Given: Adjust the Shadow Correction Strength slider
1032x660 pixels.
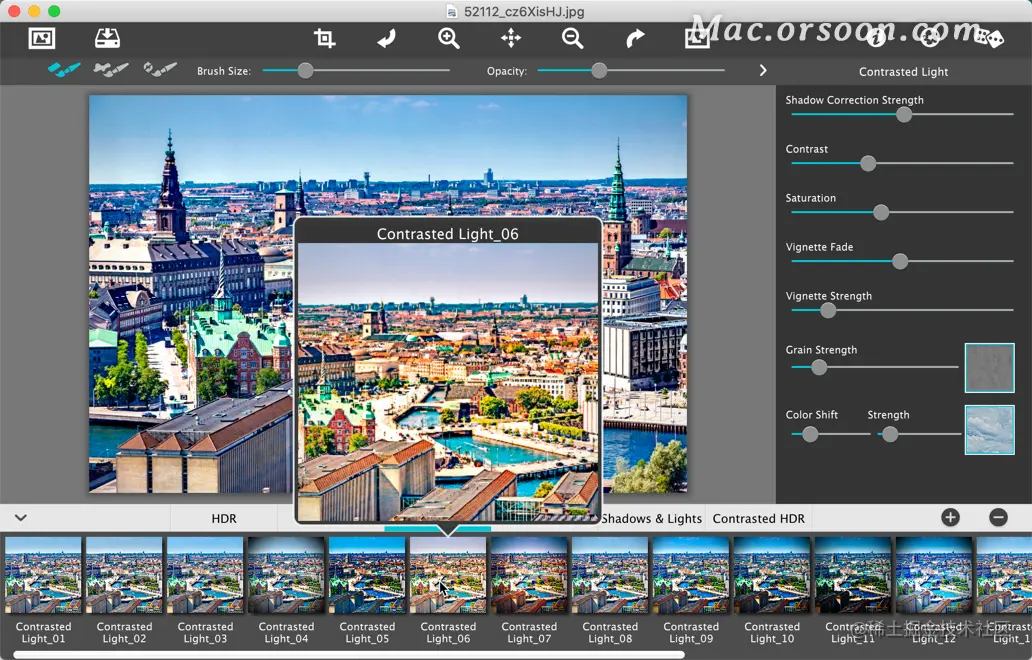Looking at the screenshot, I should click(x=902, y=114).
